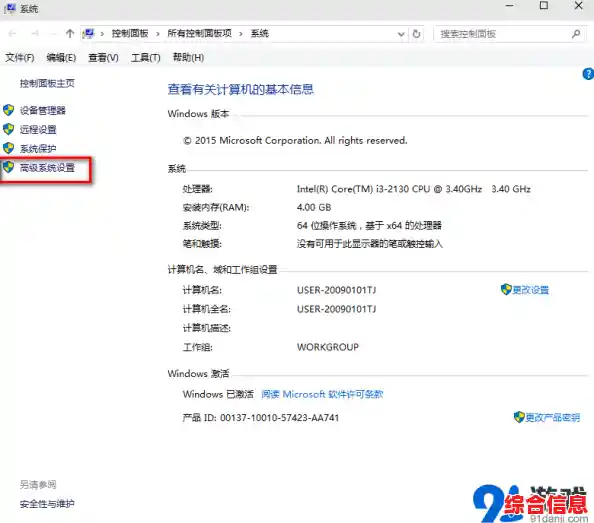The width and height of the screenshot is (594, 523).
Task: Expand chevron after 控制面板 breadcrumb
Action: 158,34
